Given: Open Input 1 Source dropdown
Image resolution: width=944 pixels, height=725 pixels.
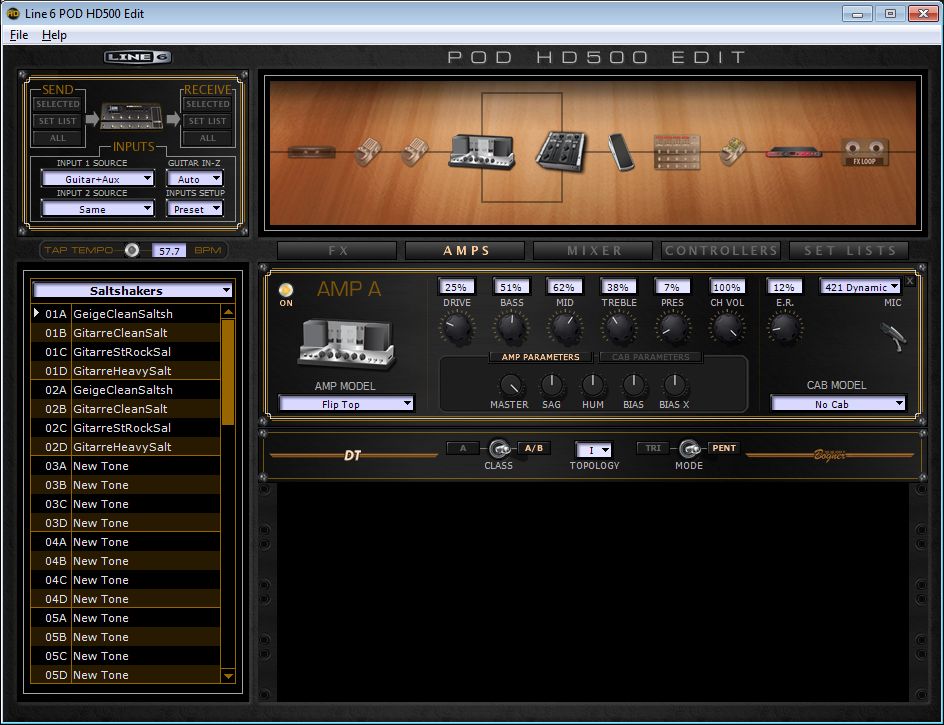Looking at the screenshot, I should (x=98, y=179).
